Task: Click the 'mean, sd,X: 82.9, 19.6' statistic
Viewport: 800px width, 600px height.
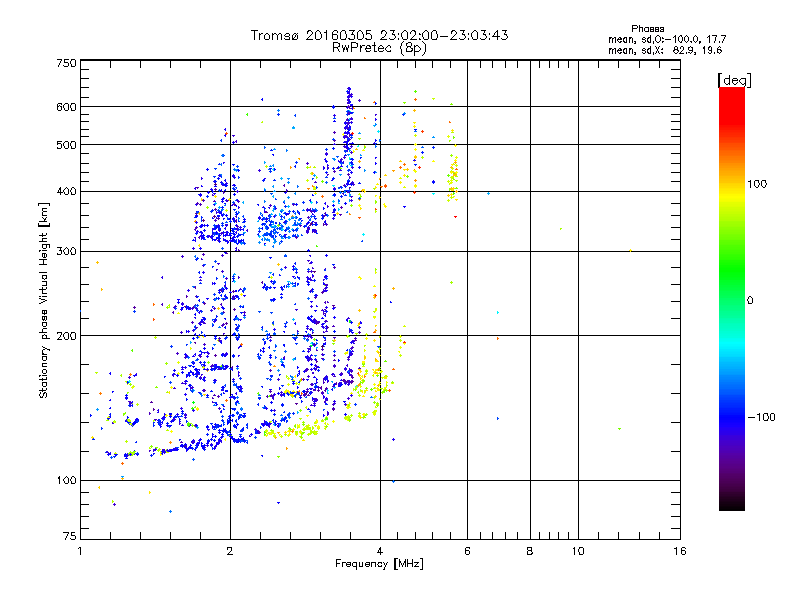Action: 665,50
